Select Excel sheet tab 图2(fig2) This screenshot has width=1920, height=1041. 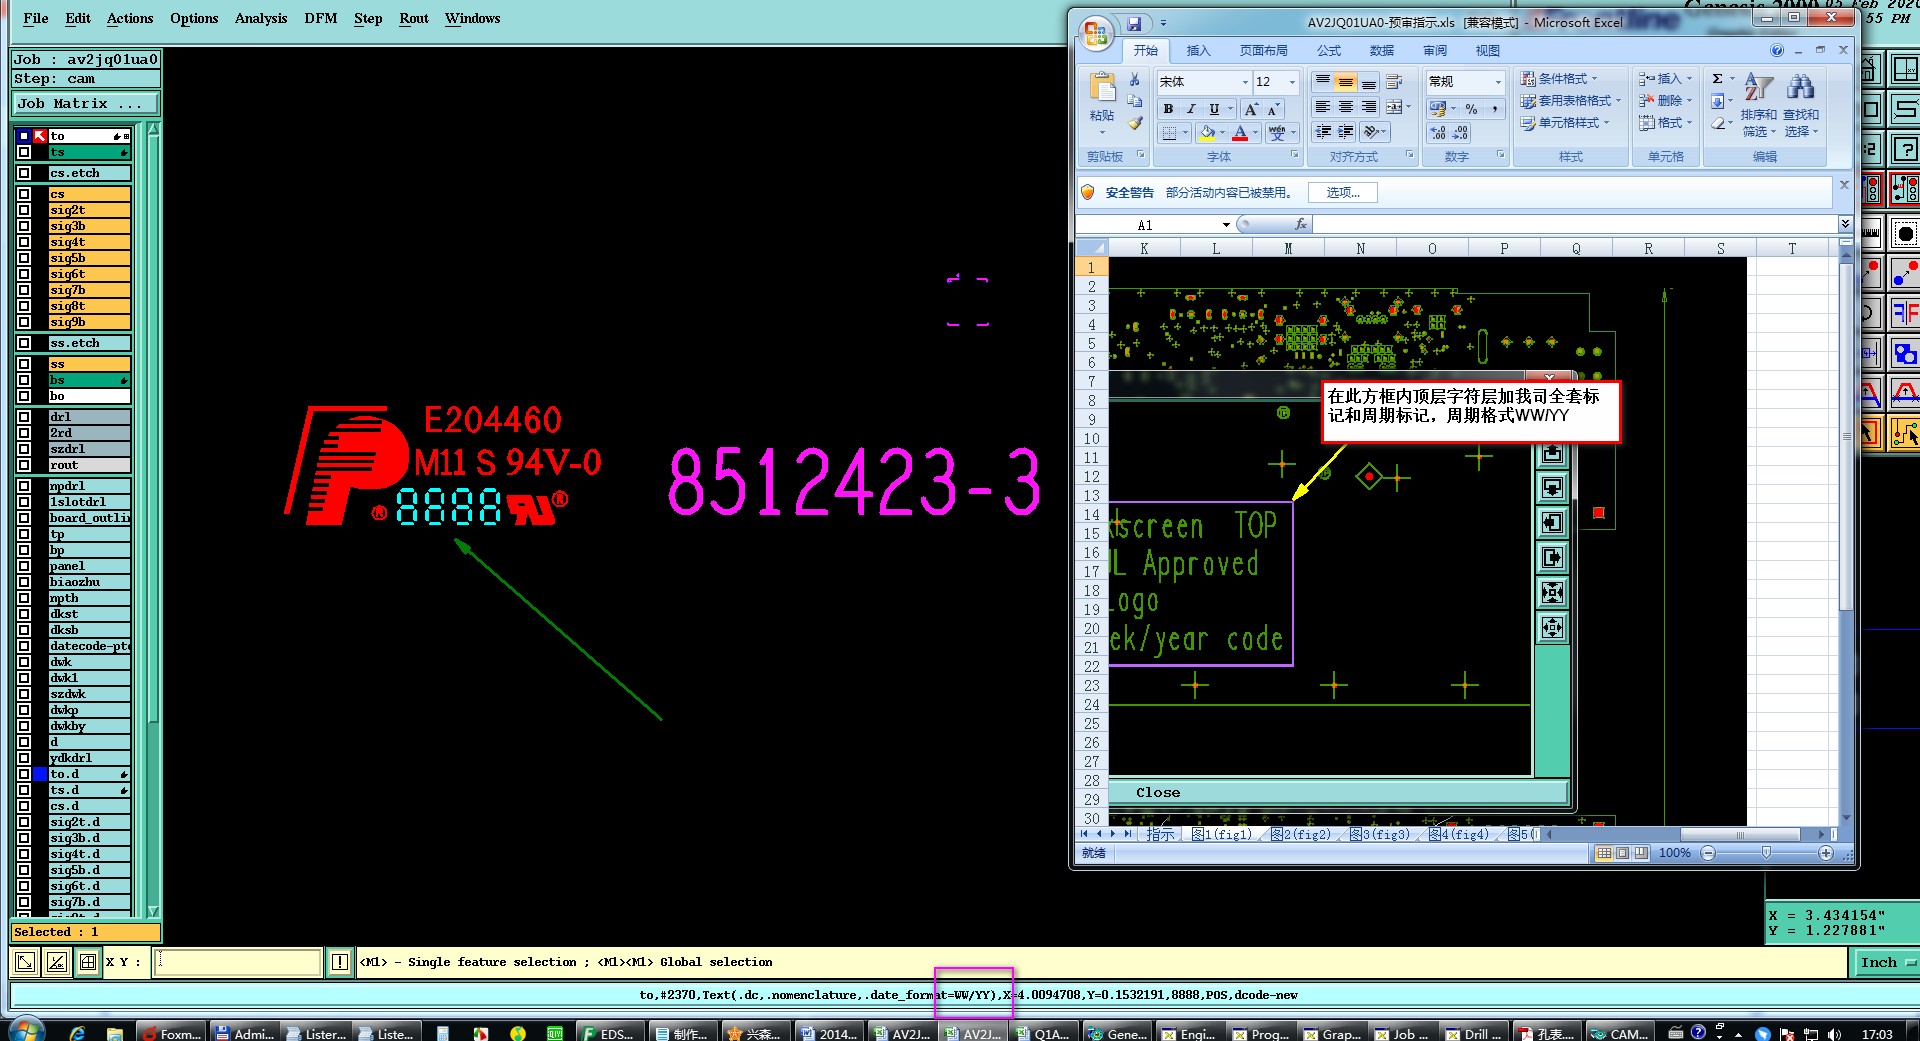tap(1301, 834)
